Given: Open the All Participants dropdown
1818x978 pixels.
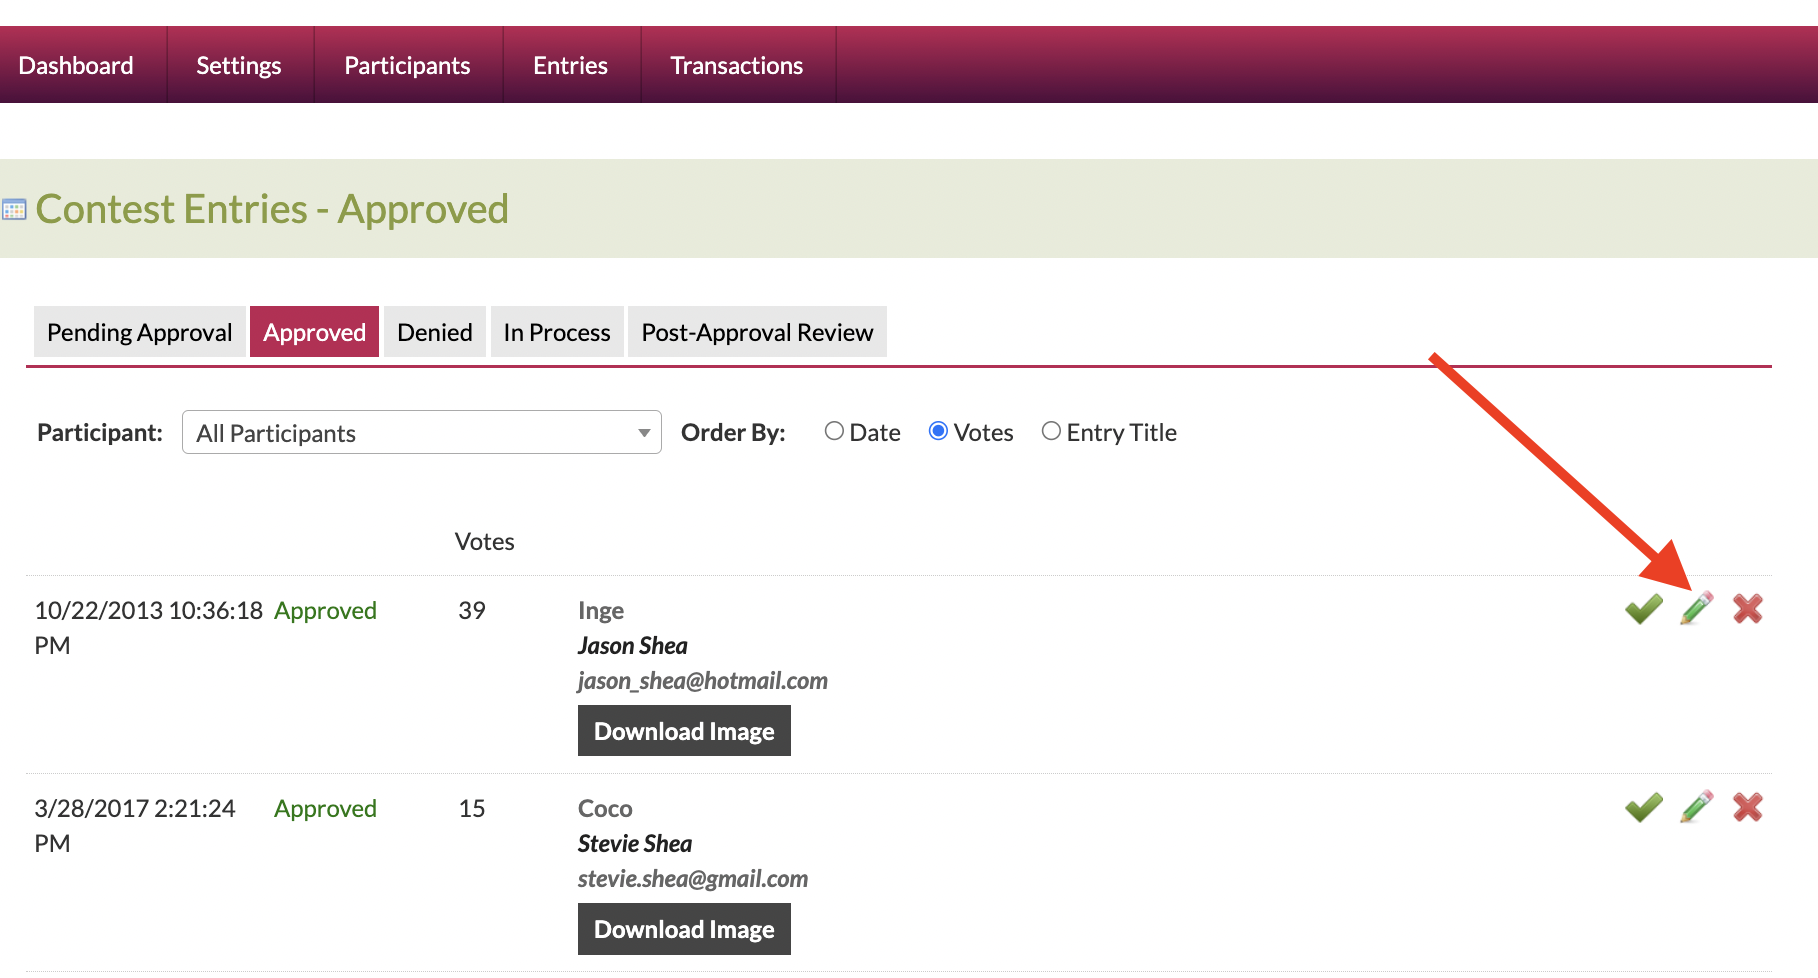Looking at the screenshot, I should [421, 432].
